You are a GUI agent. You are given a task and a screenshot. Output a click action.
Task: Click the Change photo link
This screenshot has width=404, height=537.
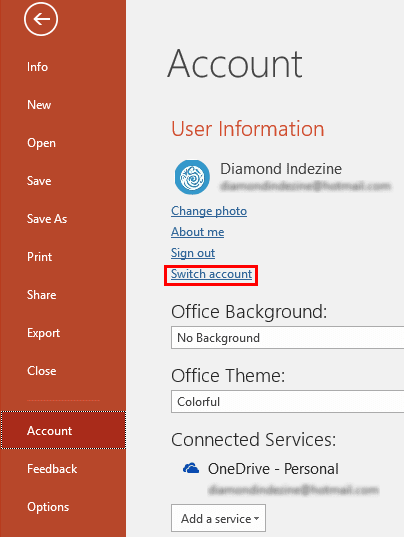pos(209,211)
